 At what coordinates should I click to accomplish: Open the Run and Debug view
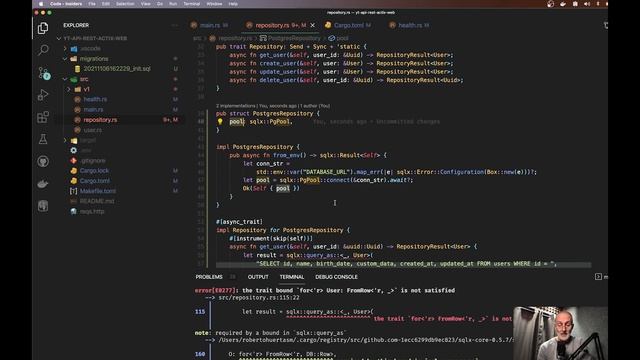coord(43,95)
